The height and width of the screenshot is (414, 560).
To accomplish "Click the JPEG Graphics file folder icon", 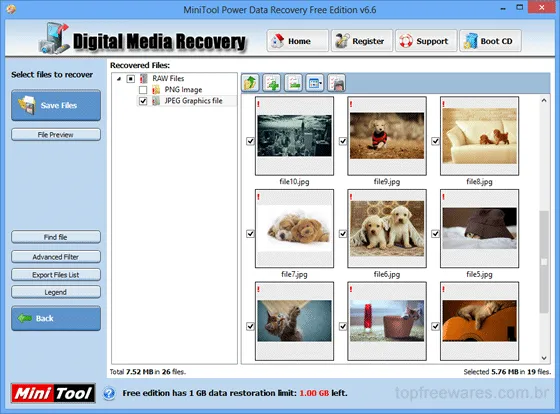I will [x=156, y=101].
